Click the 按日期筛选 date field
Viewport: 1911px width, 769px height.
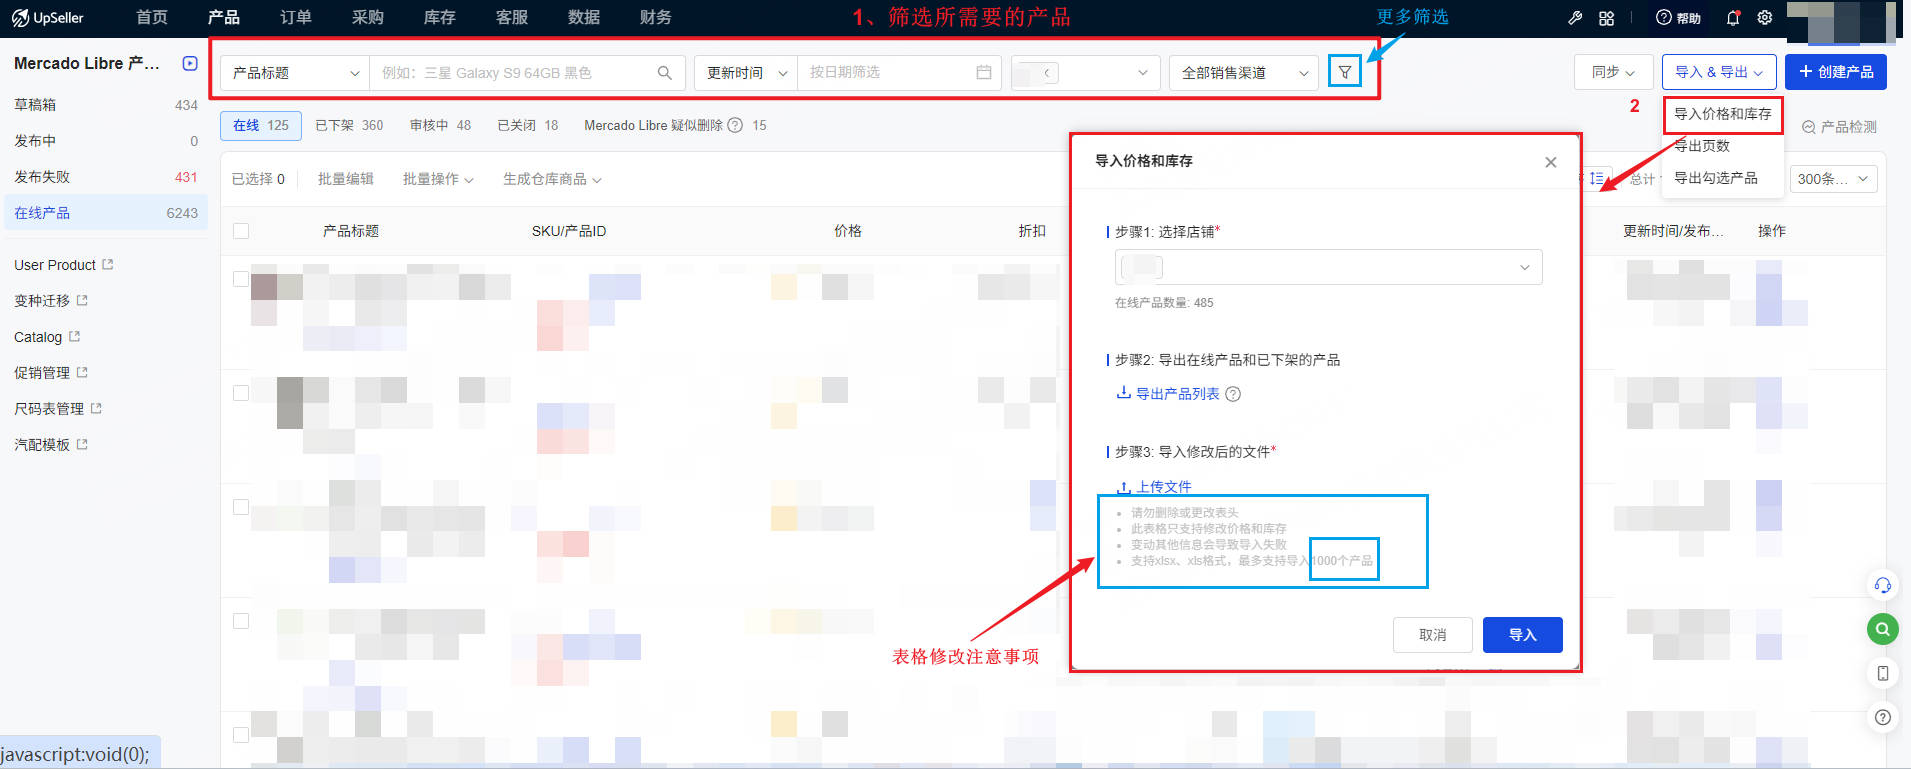(x=899, y=73)
